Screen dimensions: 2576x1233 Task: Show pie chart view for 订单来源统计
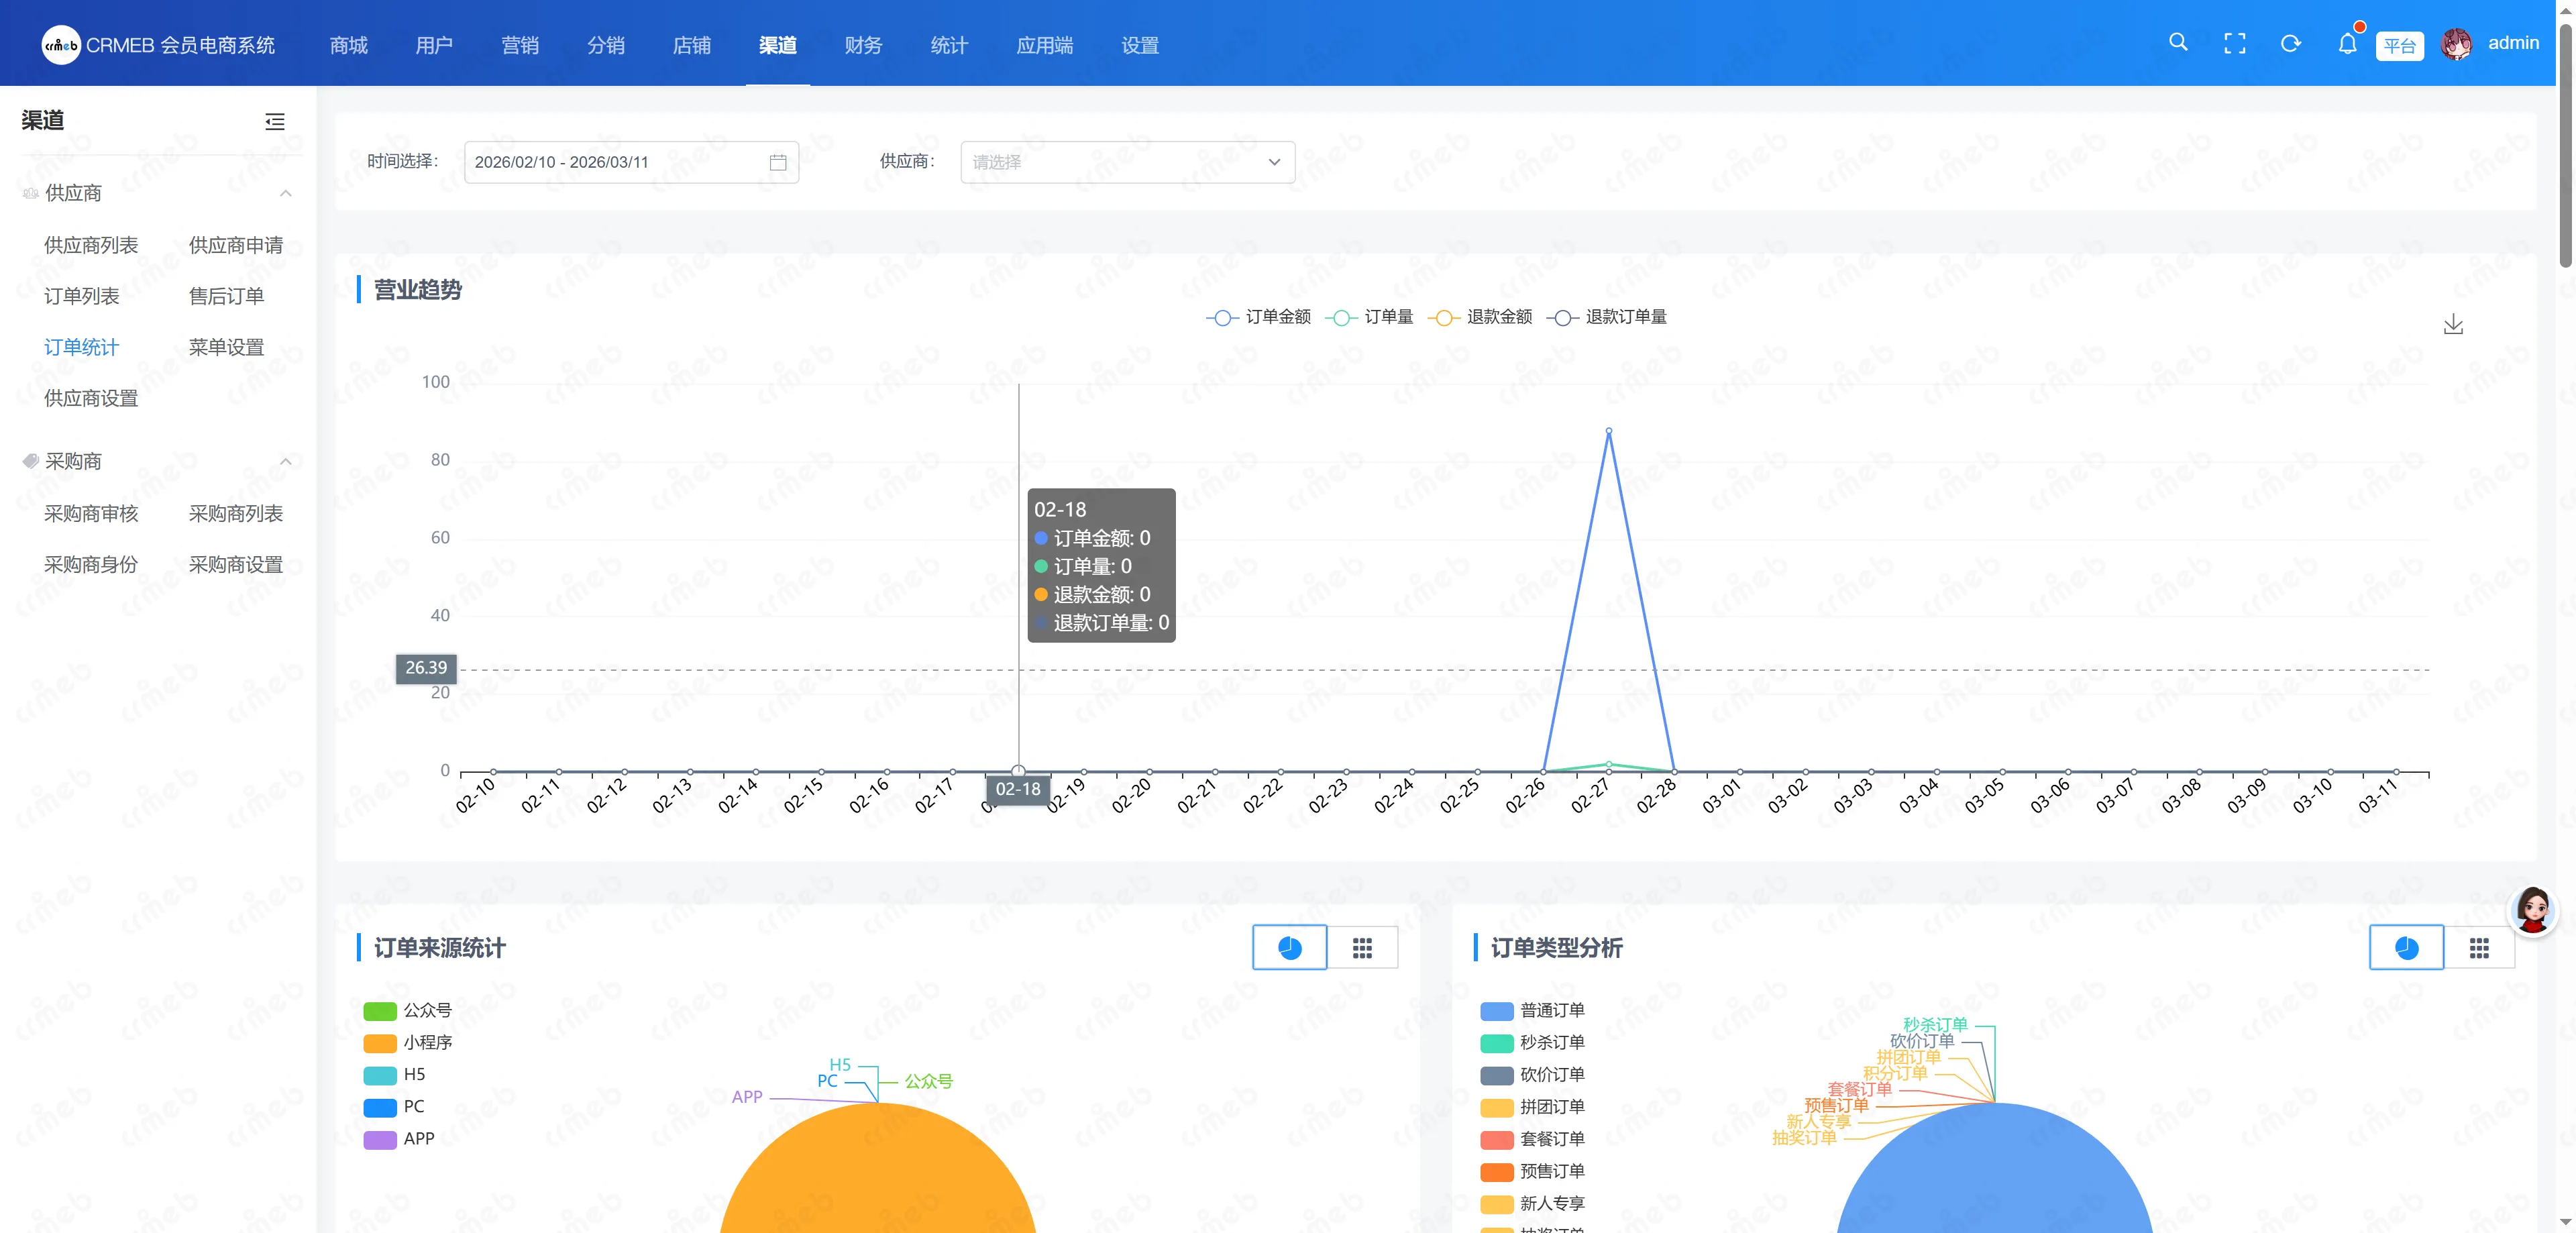[1290, 948]
